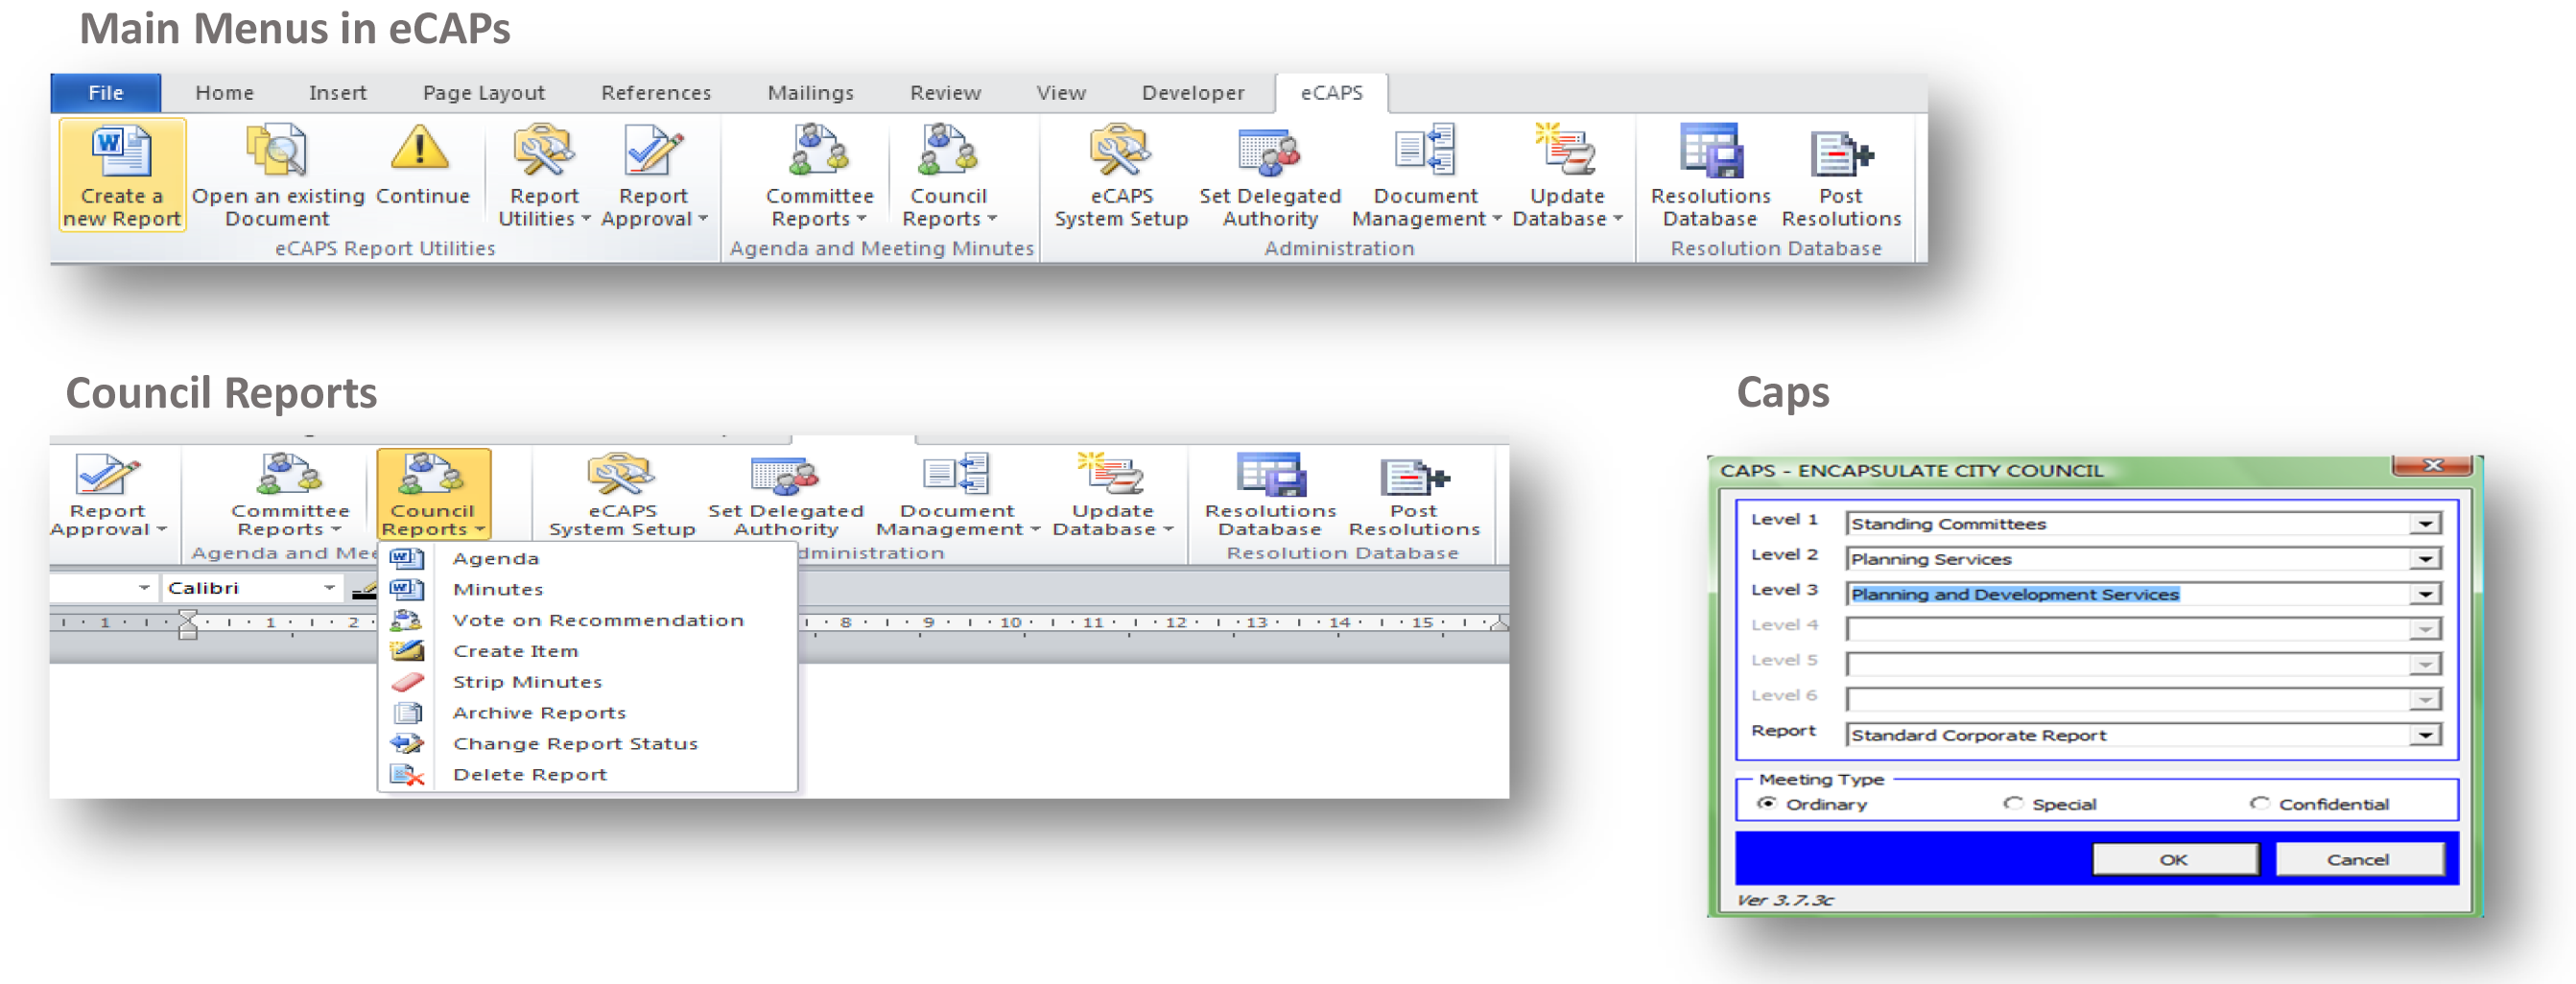Open the Level 2 Planning Services dropdown
Image resolution: width=2576 pixels, height=984 pixels.
tap(2425, 559)
